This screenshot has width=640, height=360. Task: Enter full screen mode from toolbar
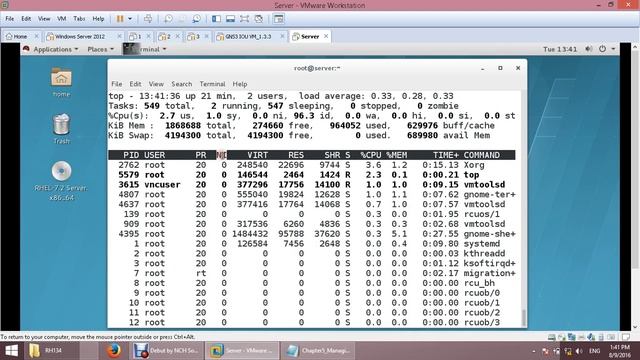(244, 19)
